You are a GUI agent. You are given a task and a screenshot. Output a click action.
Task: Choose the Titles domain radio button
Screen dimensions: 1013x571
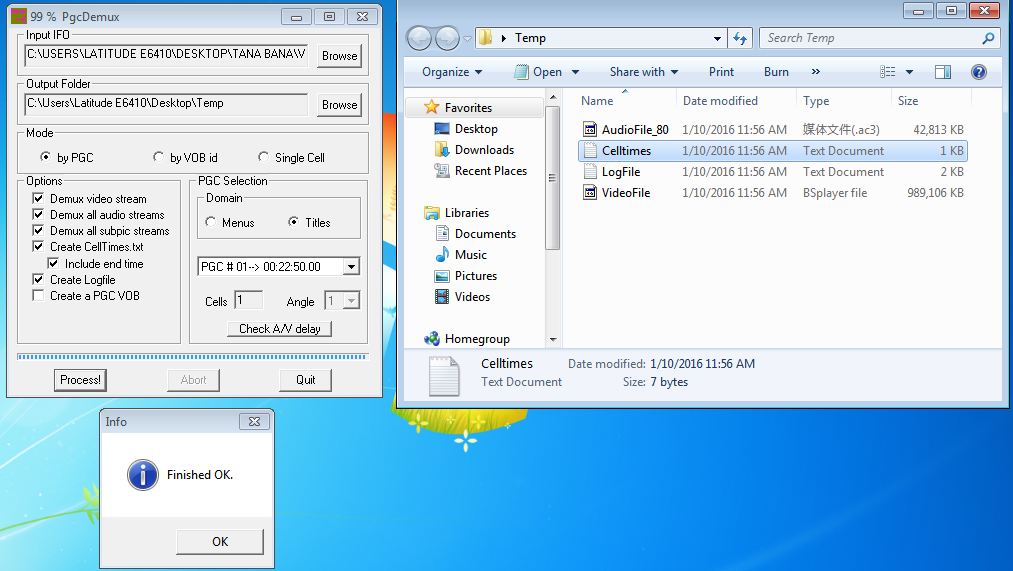pos(293,222)
